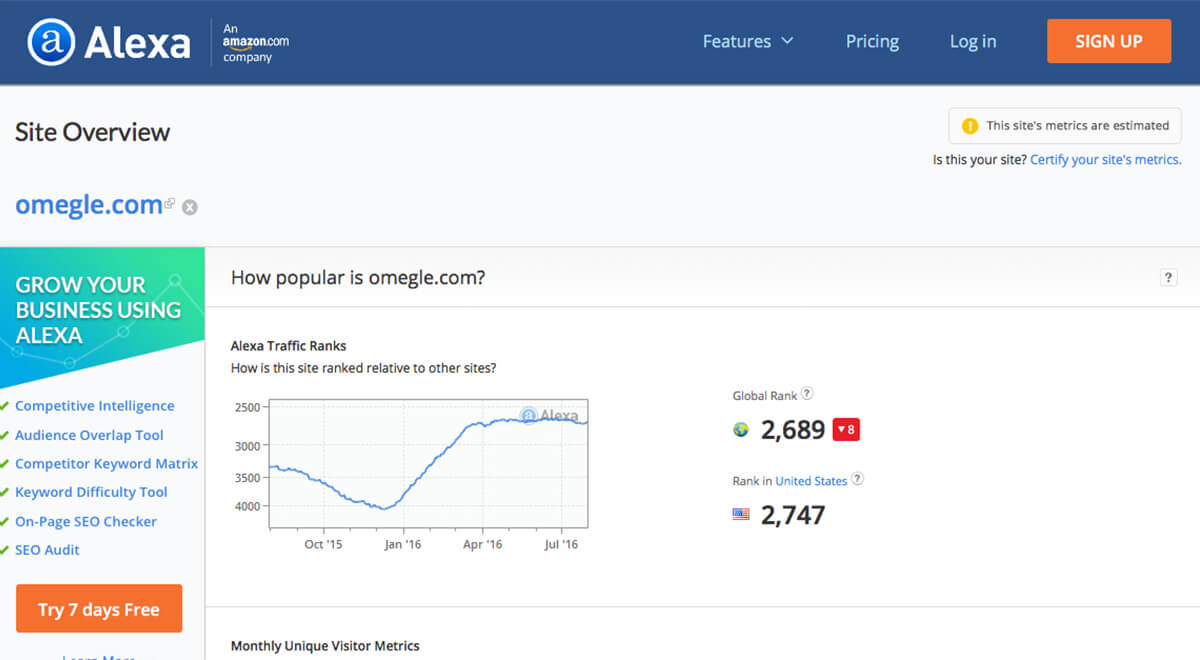This screenshot has width=1200, height=660.
Task: Open the omegle.com site link
Action: click(x=89, y=205)
